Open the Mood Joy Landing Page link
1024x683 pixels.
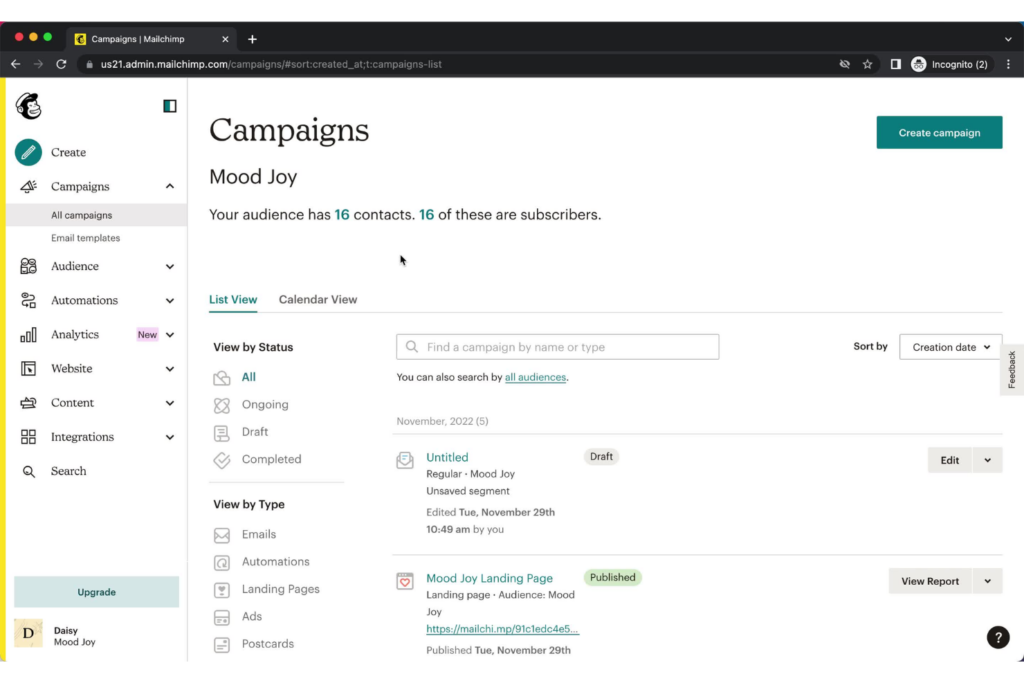[489, 578]
